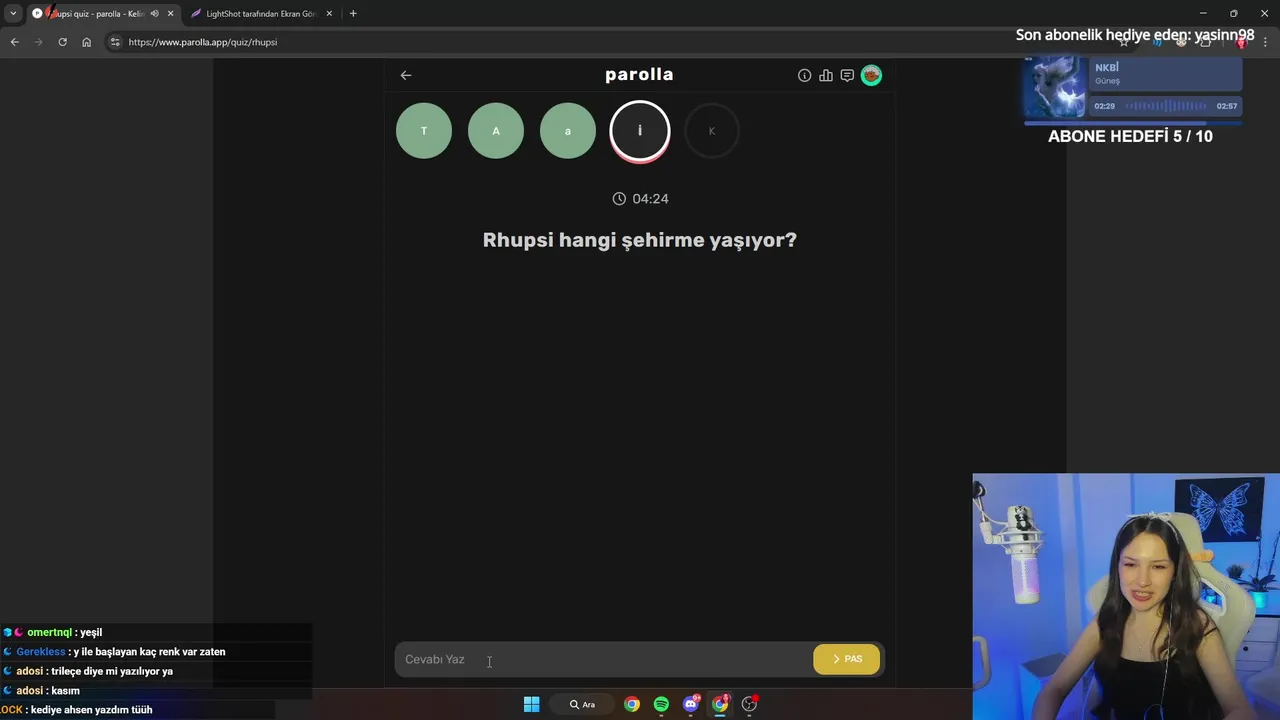Open the Chrome three-dot menu
1280x720 pixels.
click(x=1265, y=42)
